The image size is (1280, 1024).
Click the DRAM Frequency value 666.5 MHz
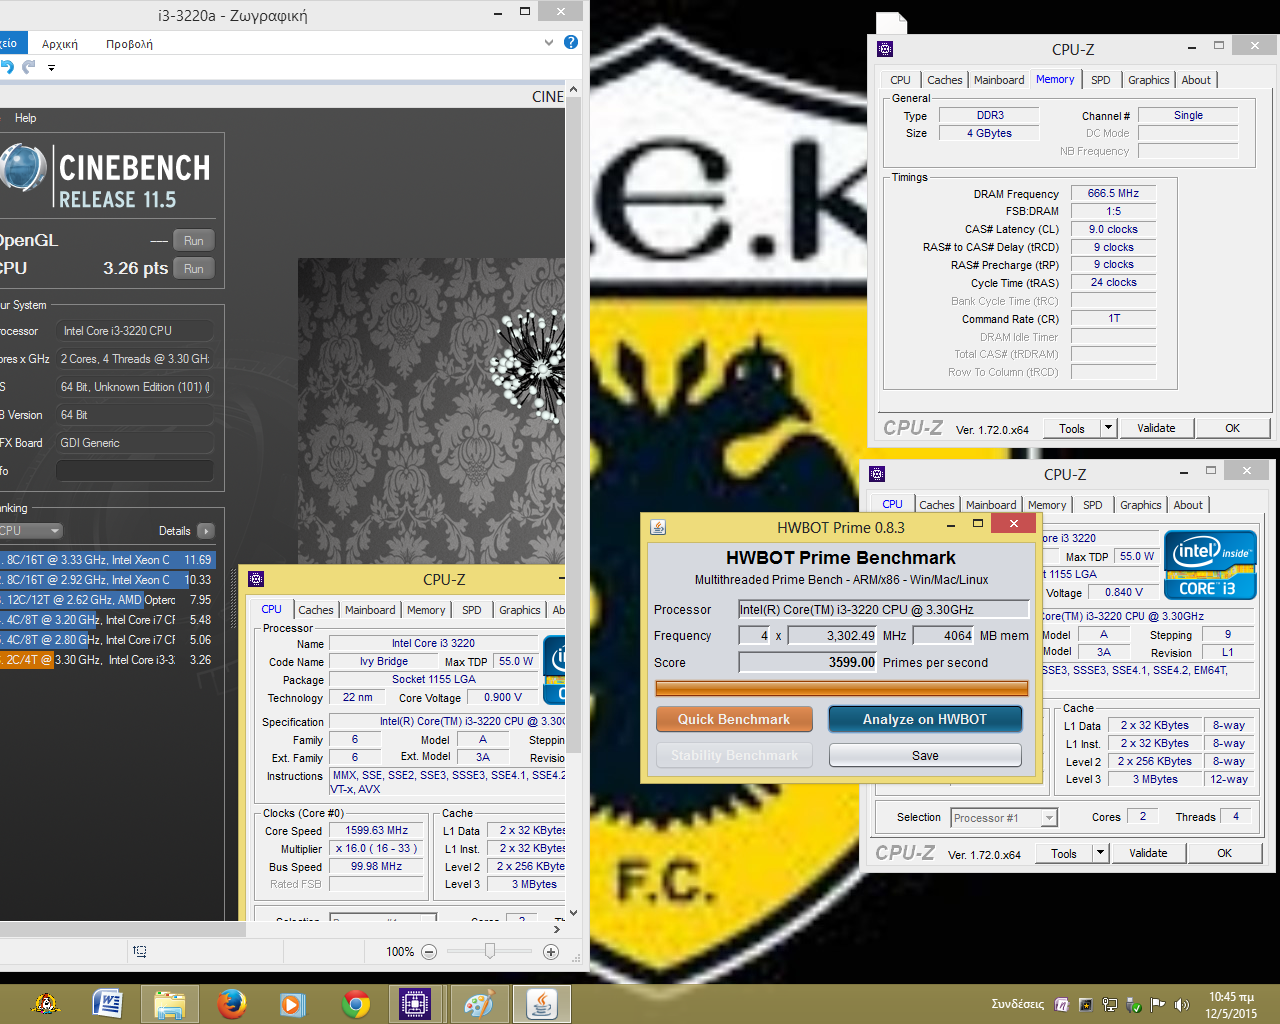(1113, 193)
